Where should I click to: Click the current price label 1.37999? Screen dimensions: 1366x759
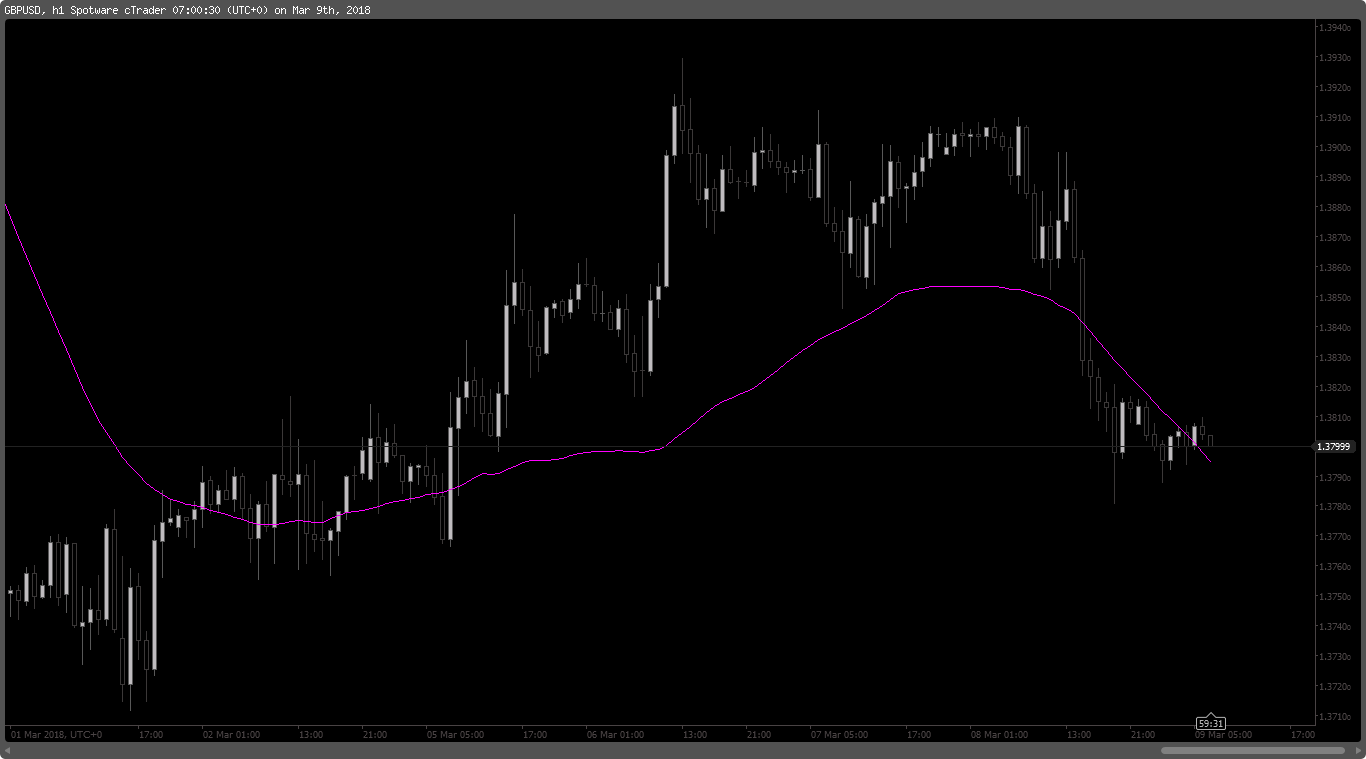(x=1335, y=447)
